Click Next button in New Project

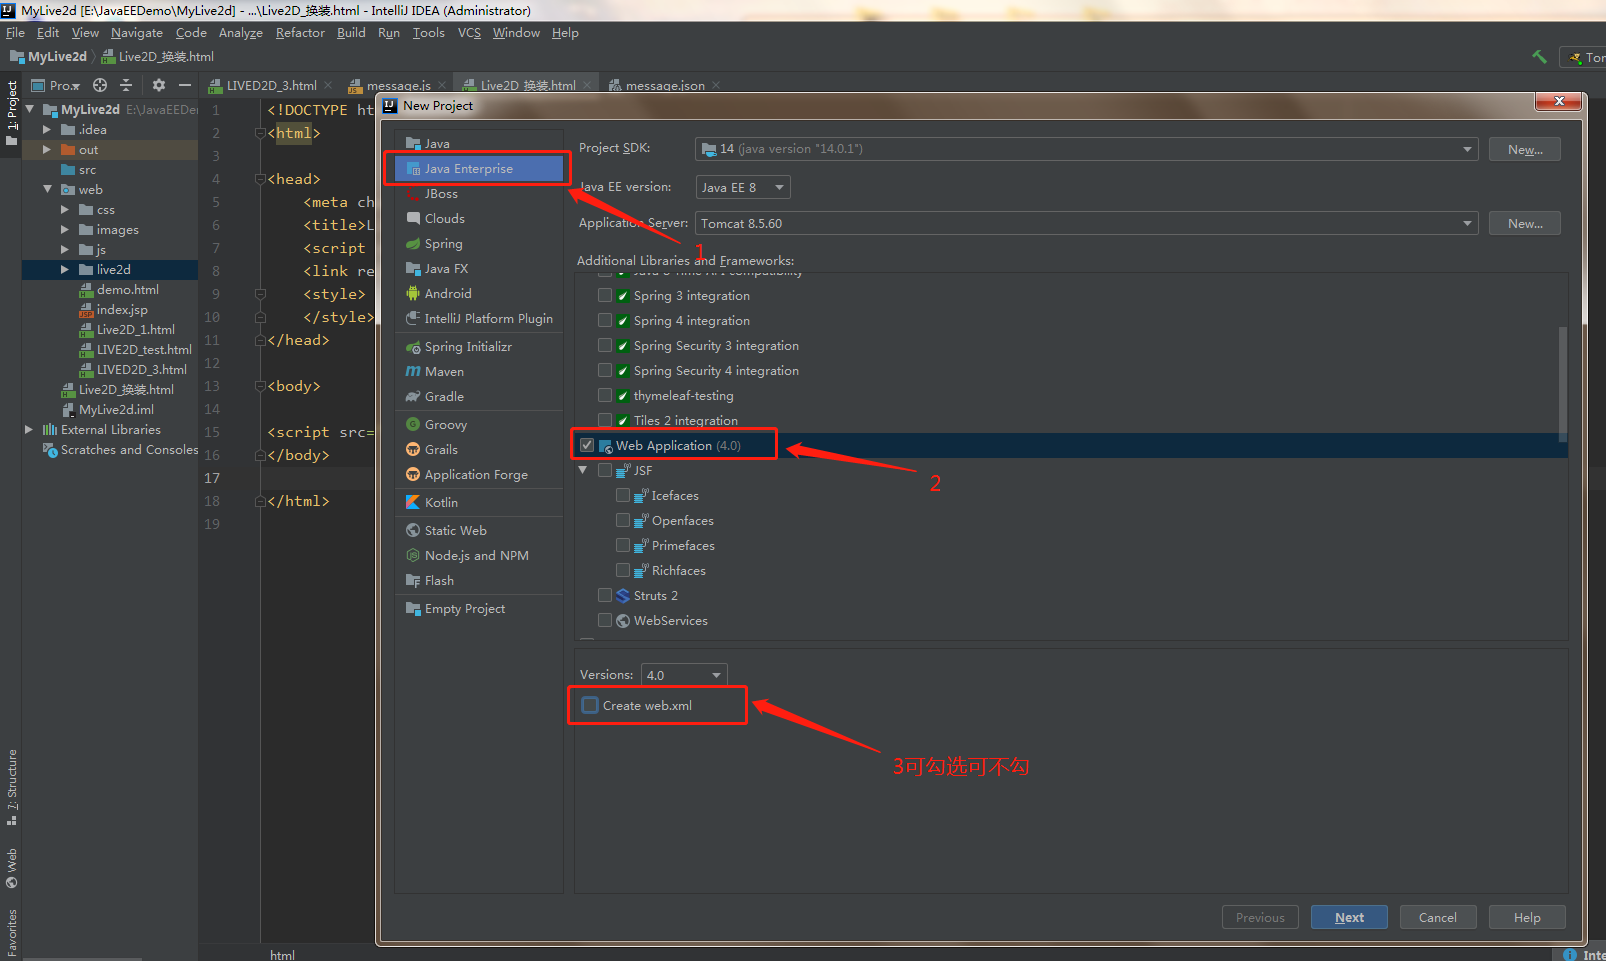[x=1349, y=918]
